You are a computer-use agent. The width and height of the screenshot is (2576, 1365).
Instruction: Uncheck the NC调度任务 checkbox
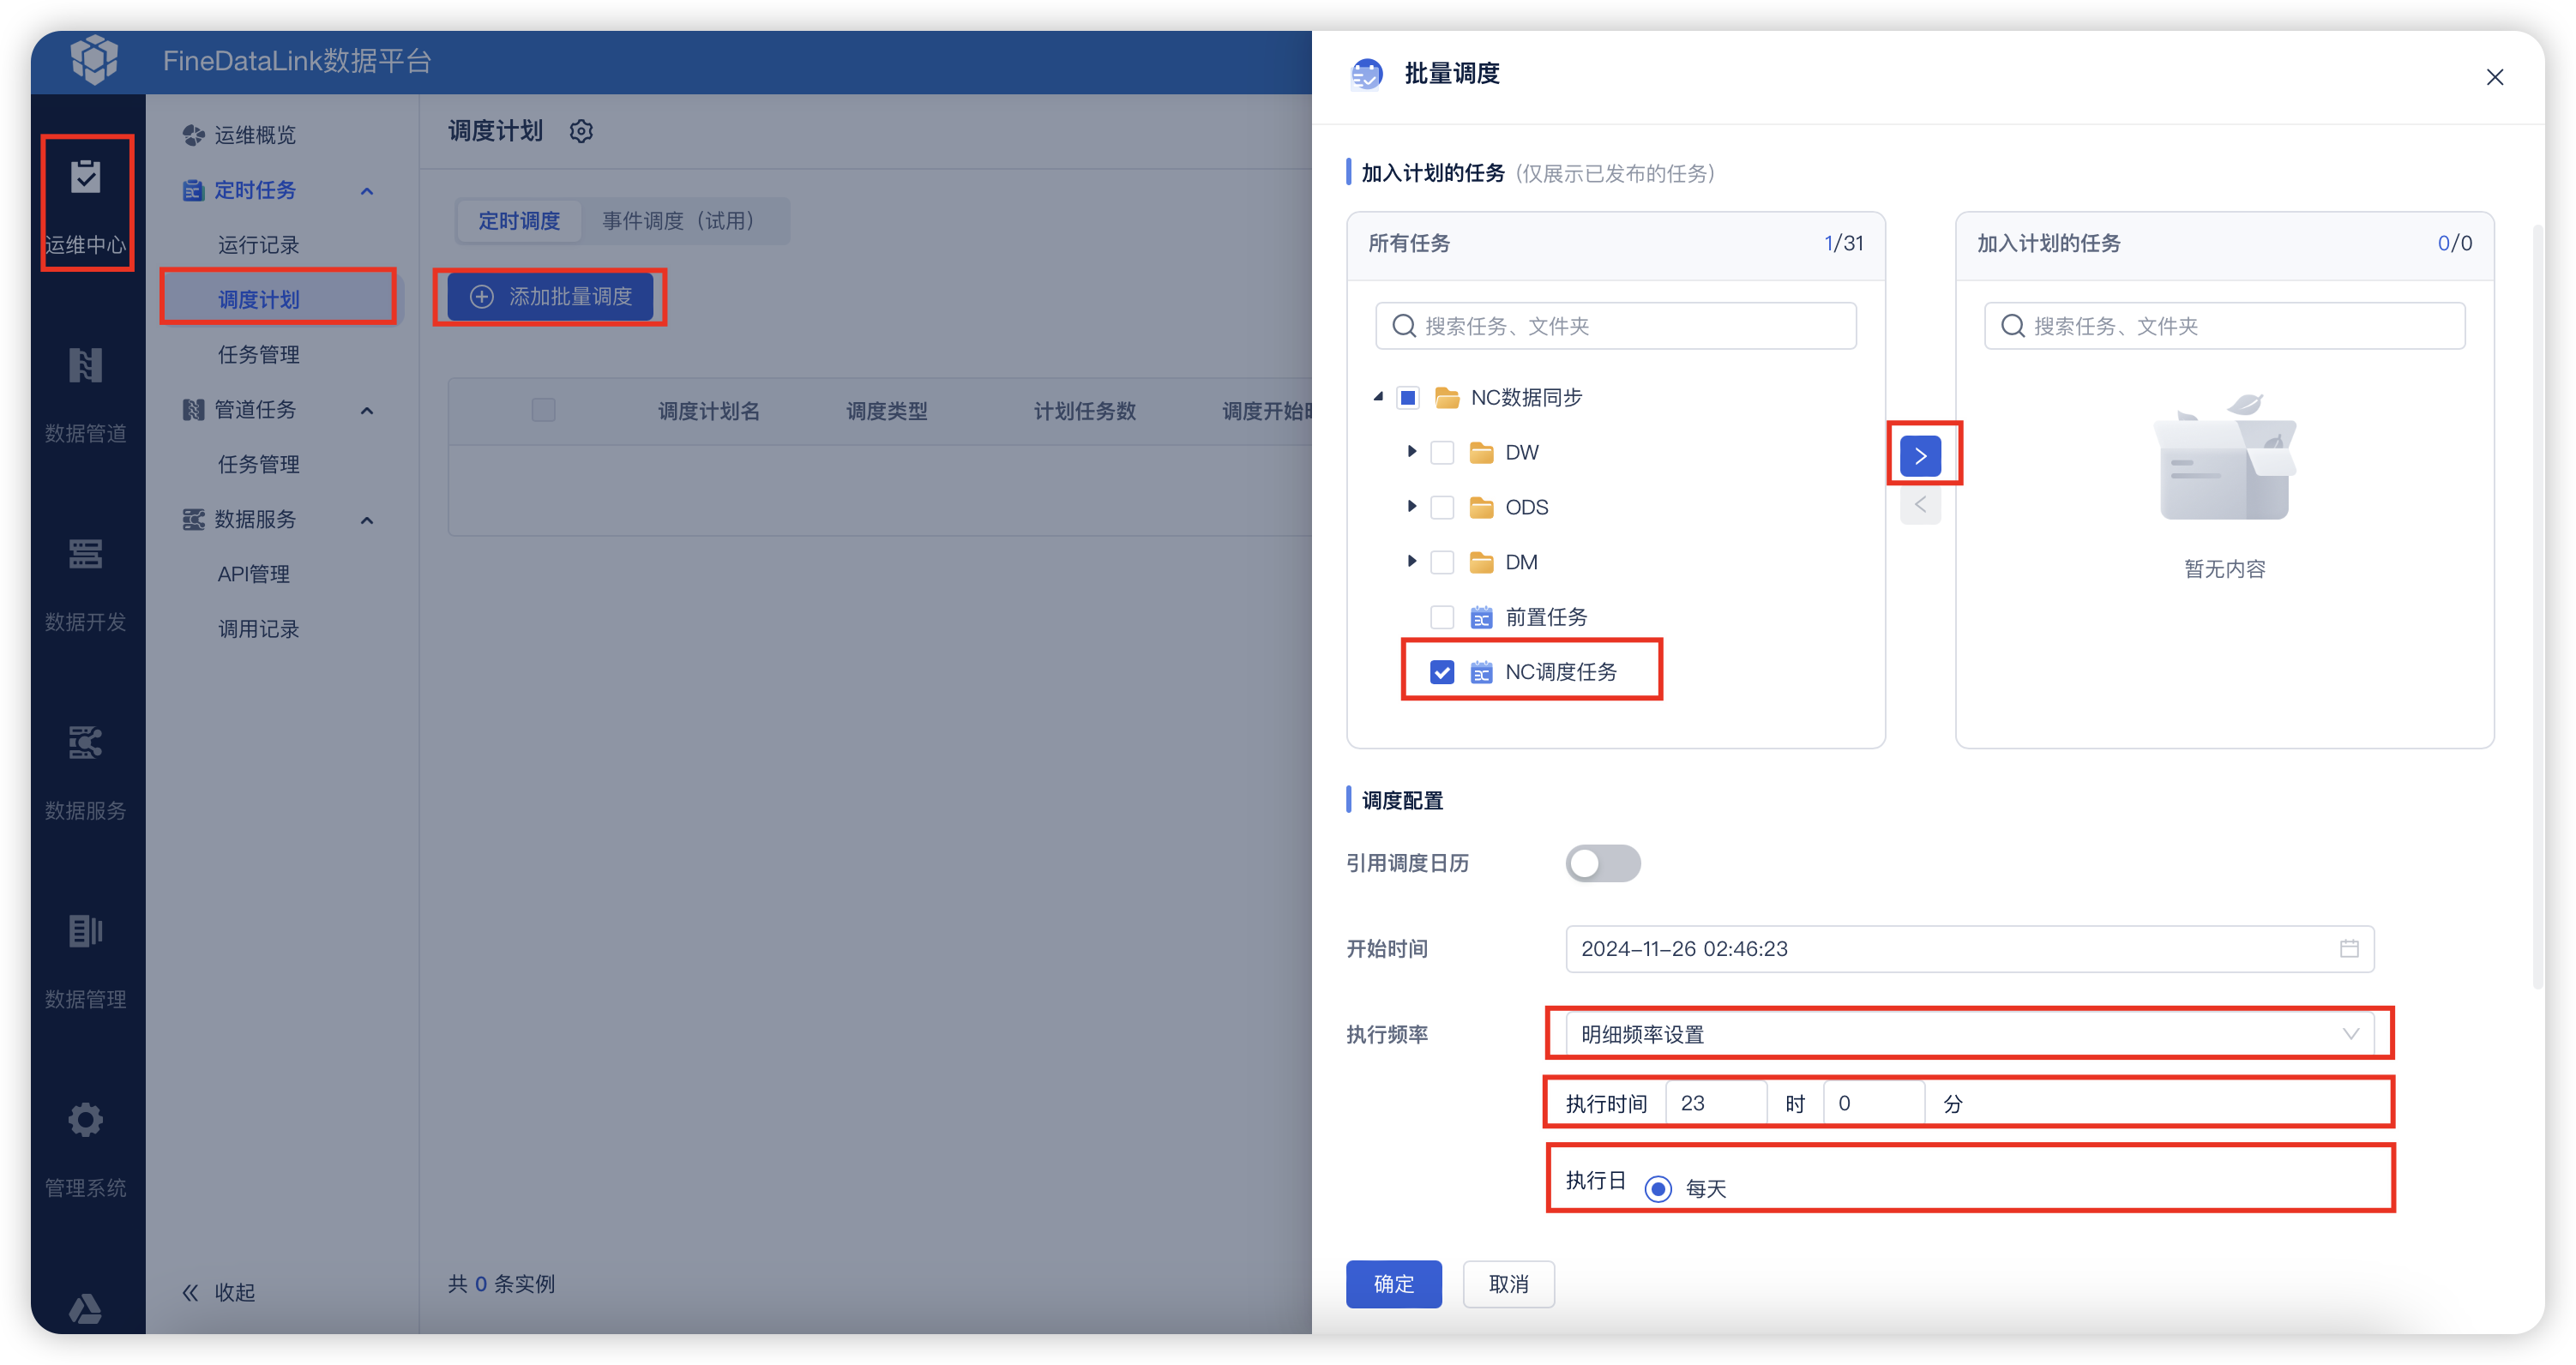1441,672
